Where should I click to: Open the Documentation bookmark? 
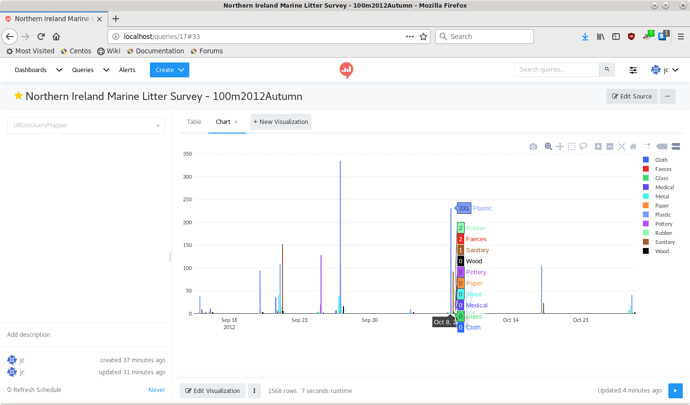tap(155, 51)
